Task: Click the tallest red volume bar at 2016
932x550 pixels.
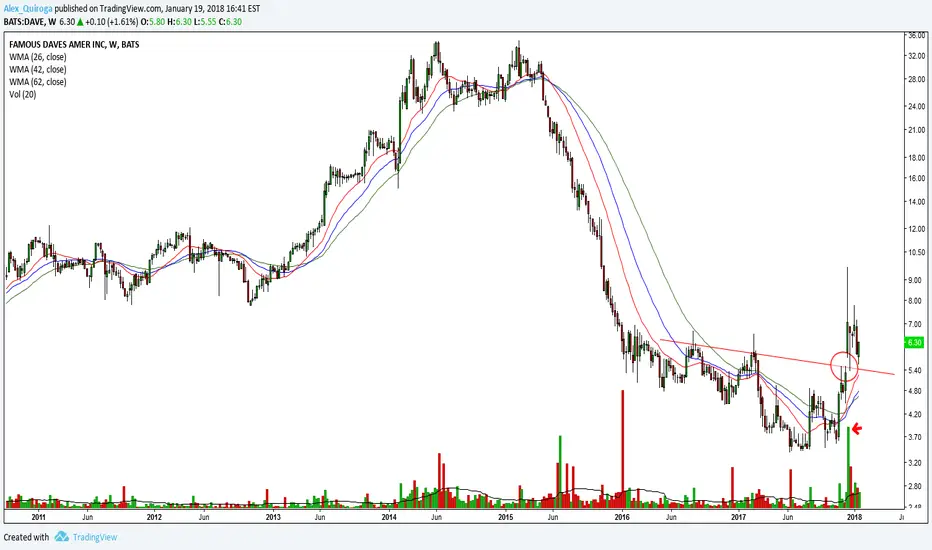Action: (623, 449)
